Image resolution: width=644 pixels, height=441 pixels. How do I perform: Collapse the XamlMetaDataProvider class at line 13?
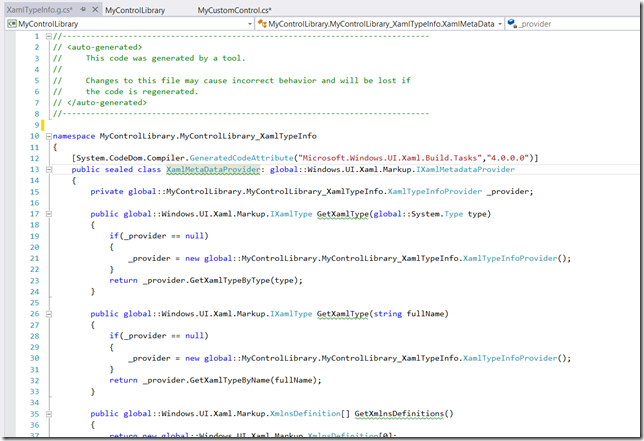[x=48, y=169]
